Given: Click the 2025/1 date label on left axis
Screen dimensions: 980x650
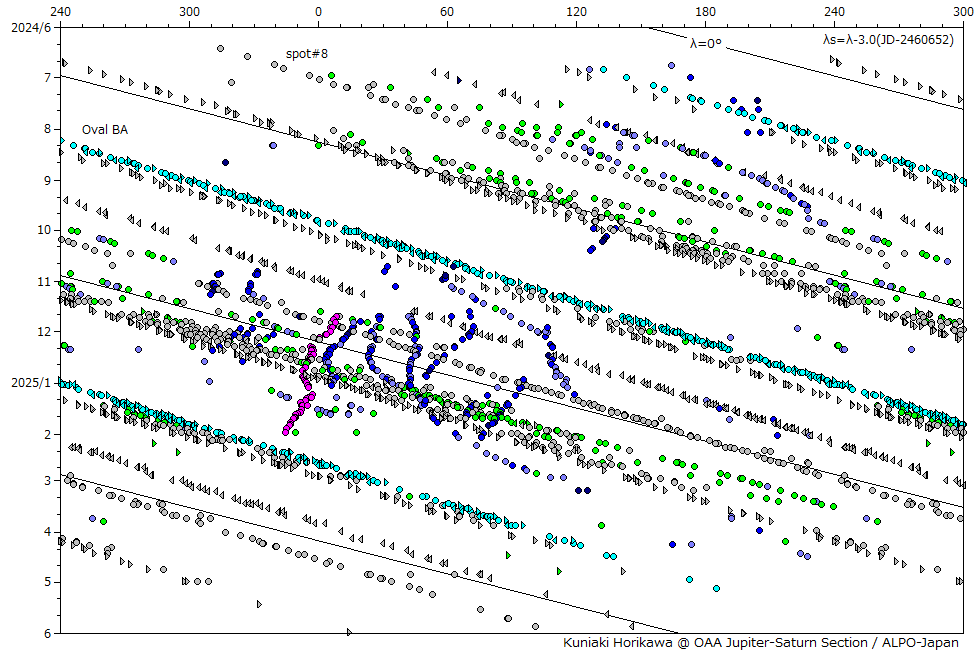Looking at the screenshot, I should 28,383.
